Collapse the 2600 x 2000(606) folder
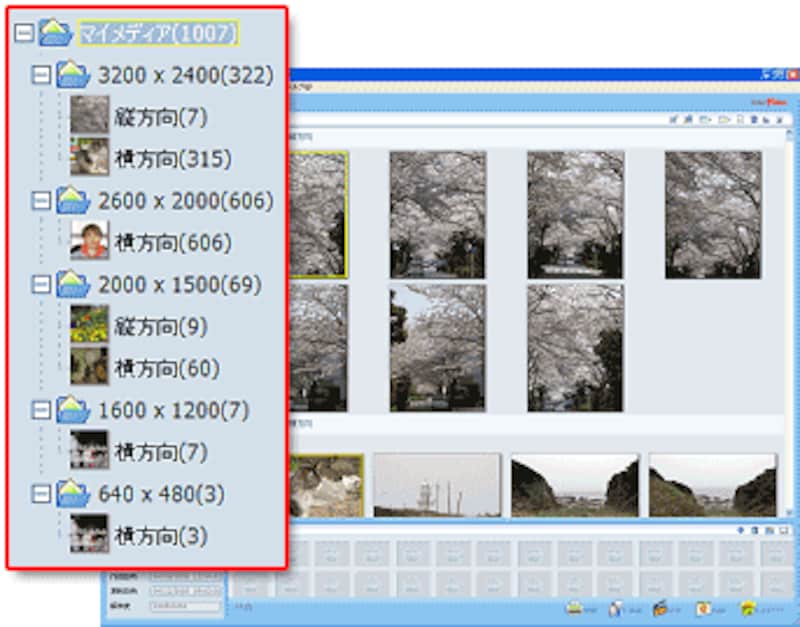This screenshot has width=800, height=627. point(42,201)
